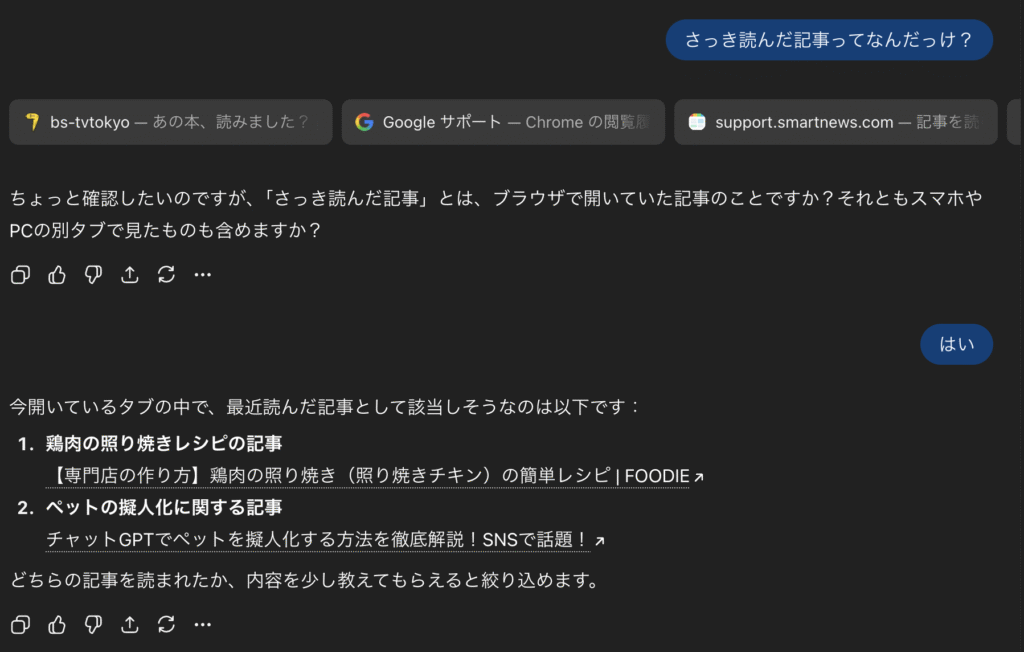Open the bs-tvtokyo source chip
Screen dimensions: 1024x652
point(170,122)
